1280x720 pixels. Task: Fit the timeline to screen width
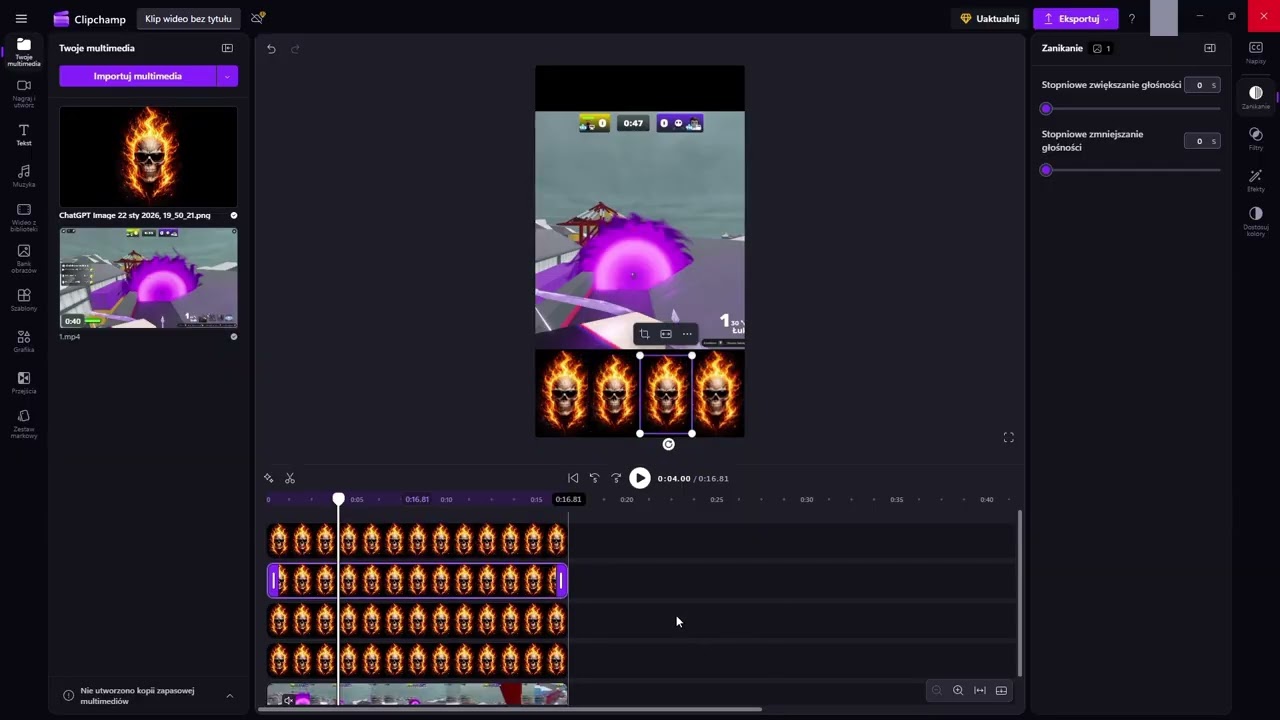pyautogui.click(x=980, y=690)
